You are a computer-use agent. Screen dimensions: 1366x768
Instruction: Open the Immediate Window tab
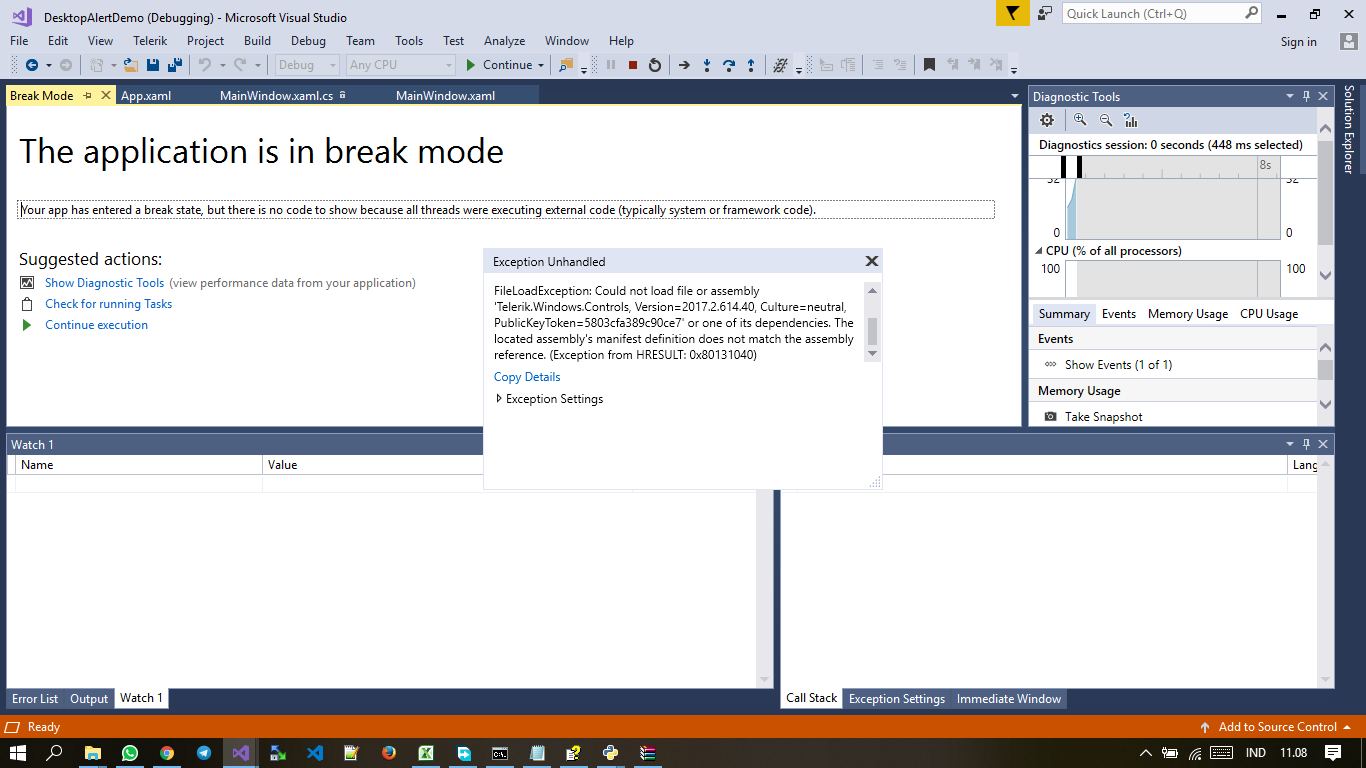tap(1009, 699)
